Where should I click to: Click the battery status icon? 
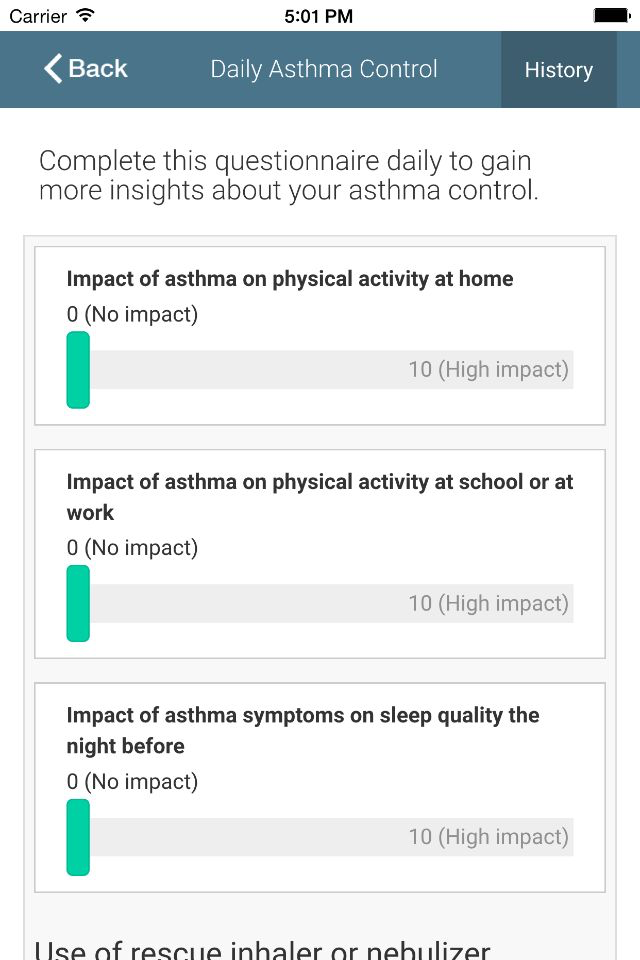point(612,15)
